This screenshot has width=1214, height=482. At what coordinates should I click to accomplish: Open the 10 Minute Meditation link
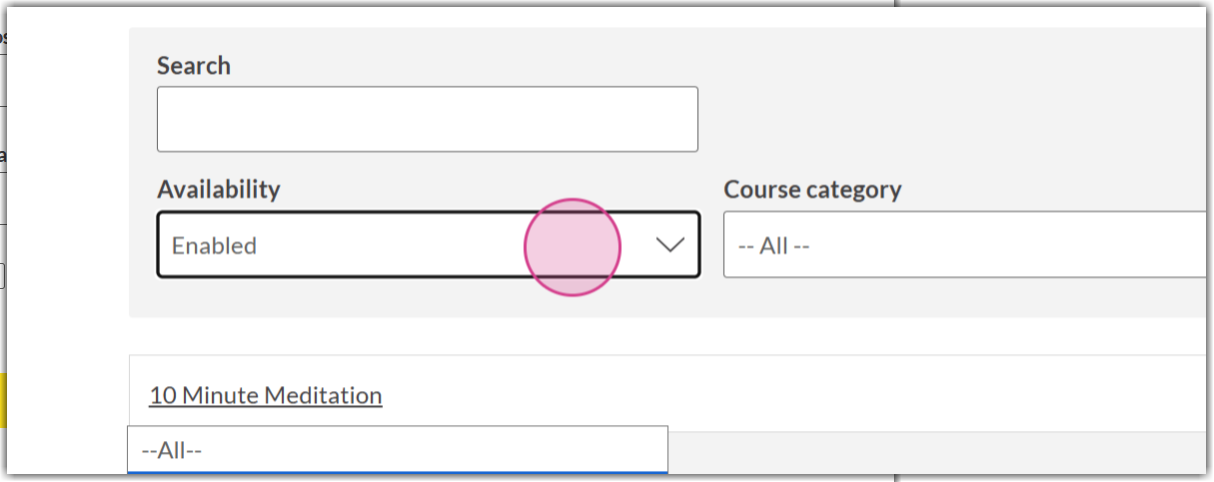click(266, 395)
